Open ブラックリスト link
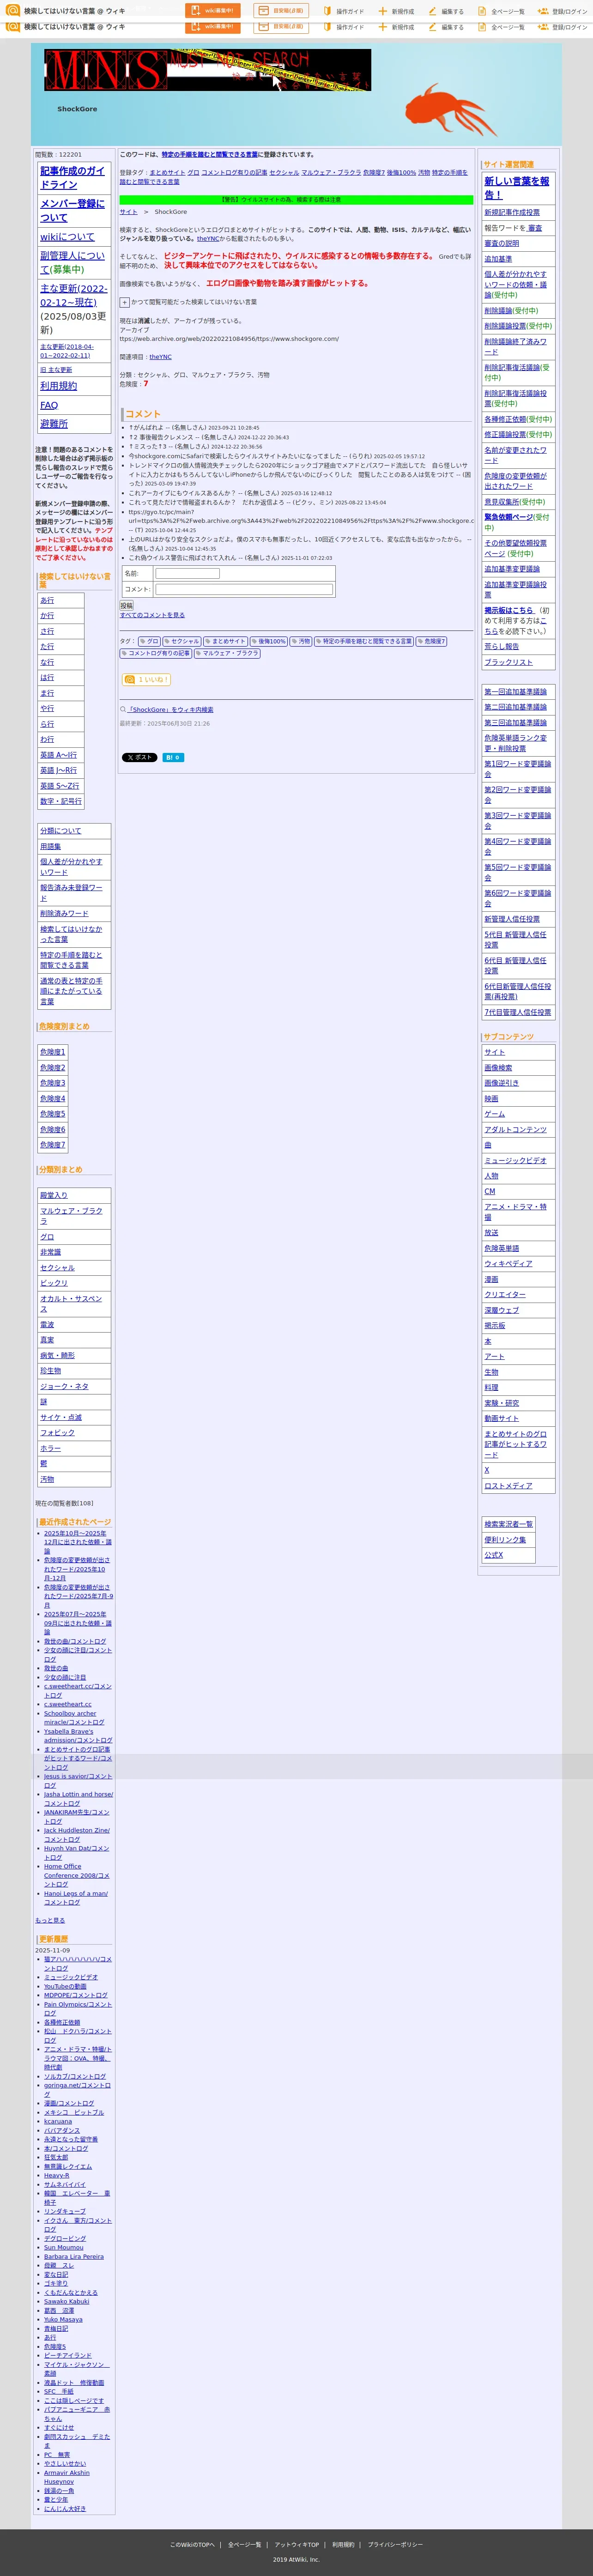The height and width of the screenshot is (2576, 593). [509, 662]
